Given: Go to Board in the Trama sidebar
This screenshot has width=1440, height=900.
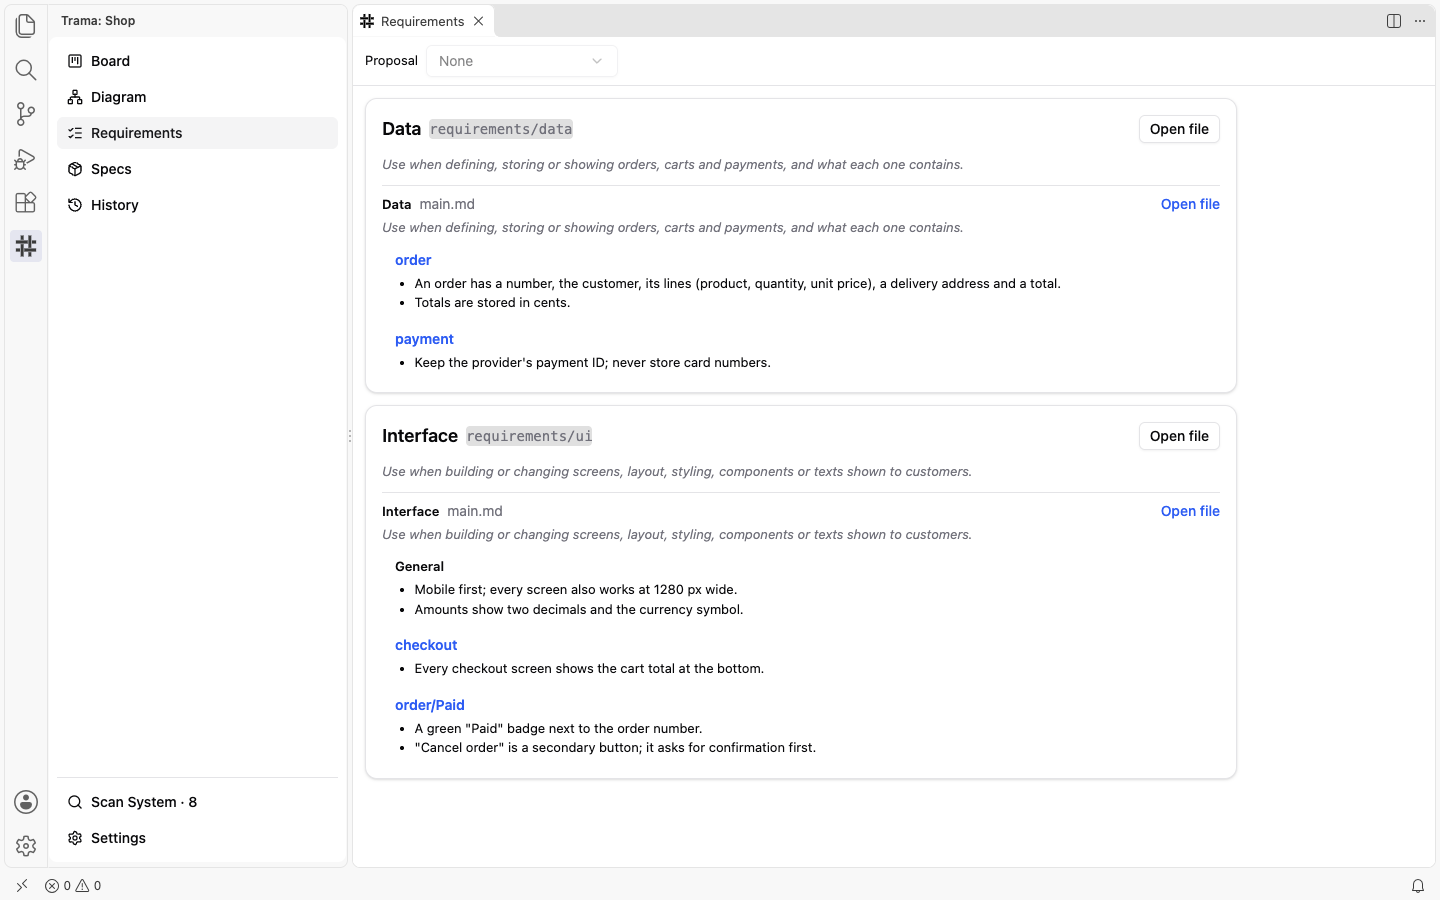Looking at the screenshot, I should click(x=198, y=61).
